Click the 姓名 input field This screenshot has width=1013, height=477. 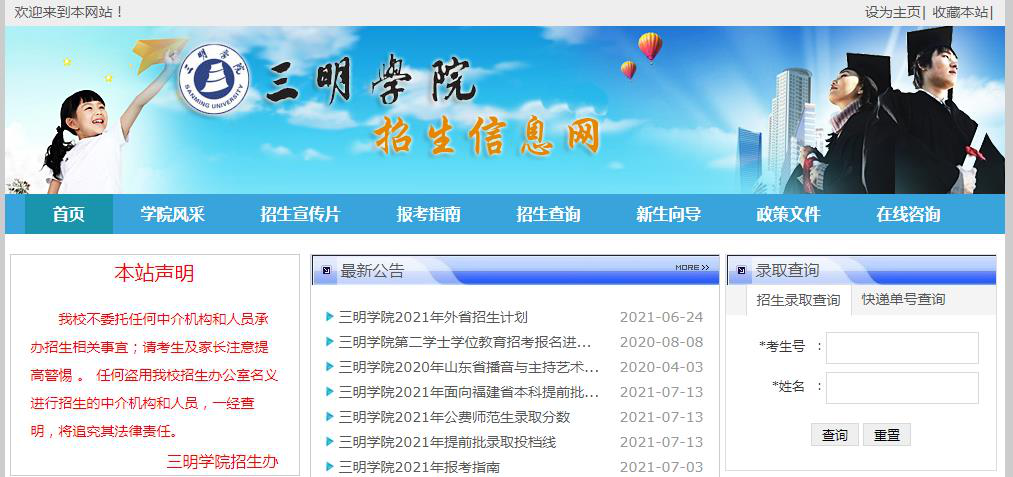click(902, 388)
